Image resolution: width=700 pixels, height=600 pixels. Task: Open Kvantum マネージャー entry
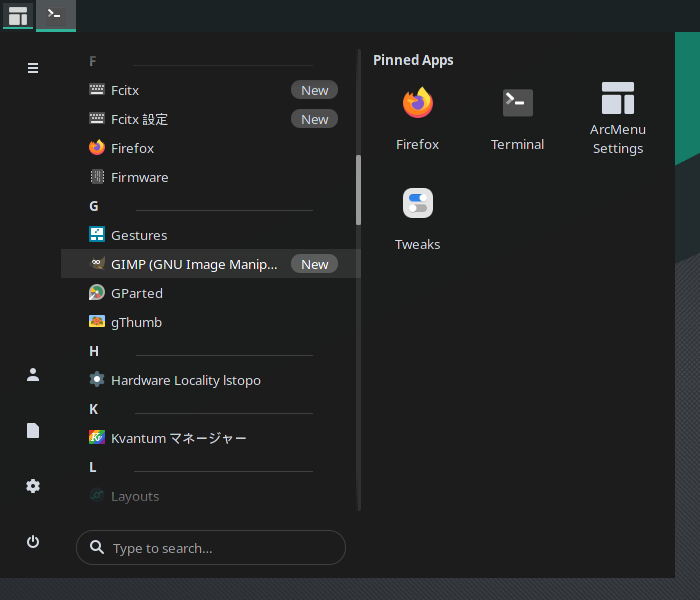(x=211, y=438)
